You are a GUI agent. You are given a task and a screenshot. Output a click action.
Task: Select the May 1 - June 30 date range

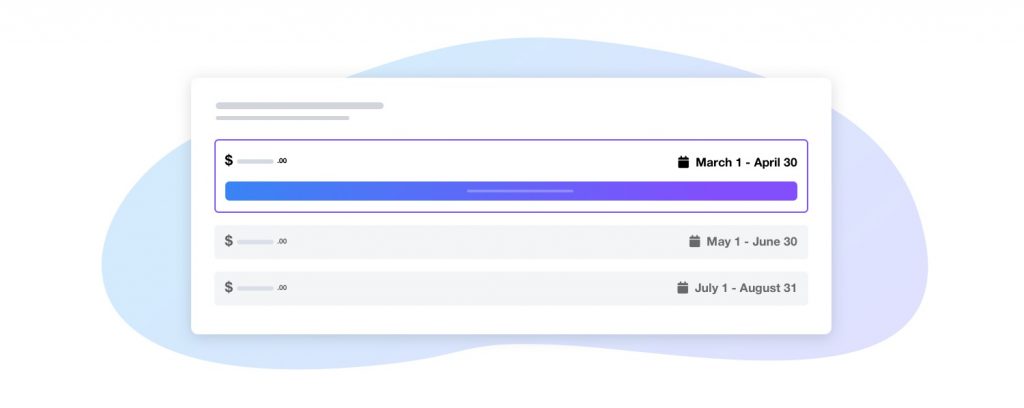pos(751,241)
